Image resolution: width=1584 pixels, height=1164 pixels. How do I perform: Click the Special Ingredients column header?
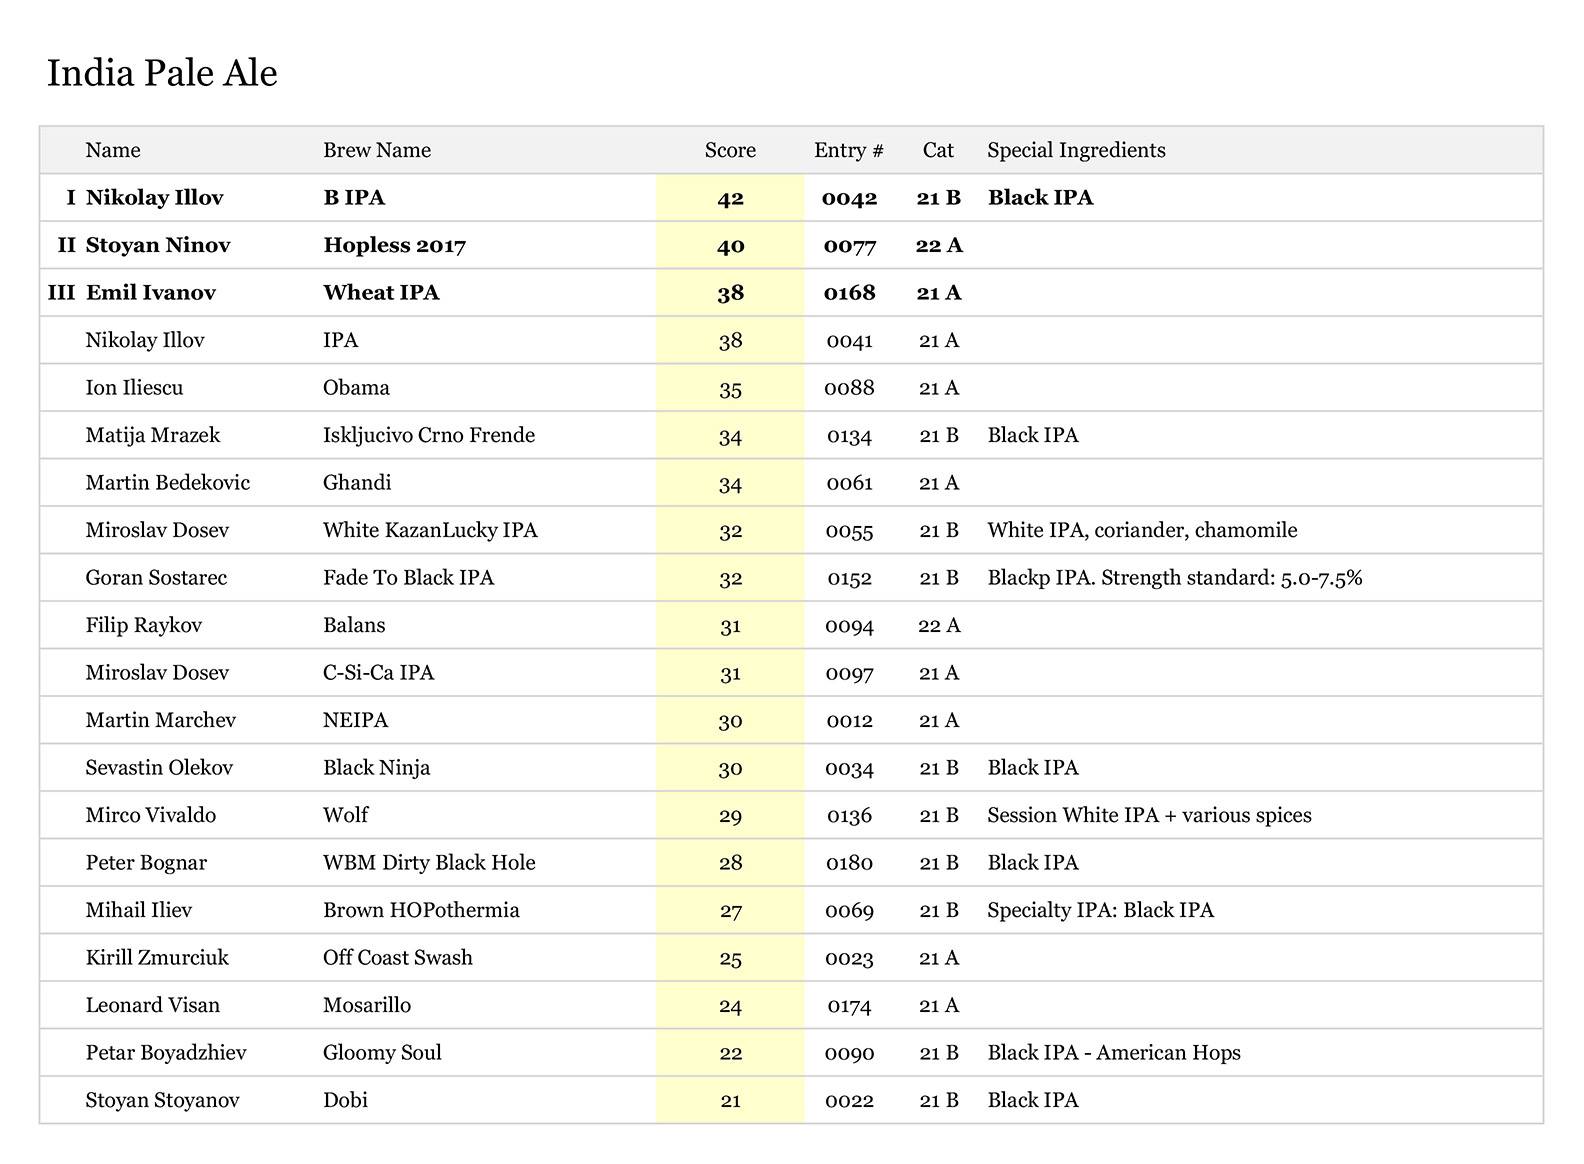(1076, 151)
